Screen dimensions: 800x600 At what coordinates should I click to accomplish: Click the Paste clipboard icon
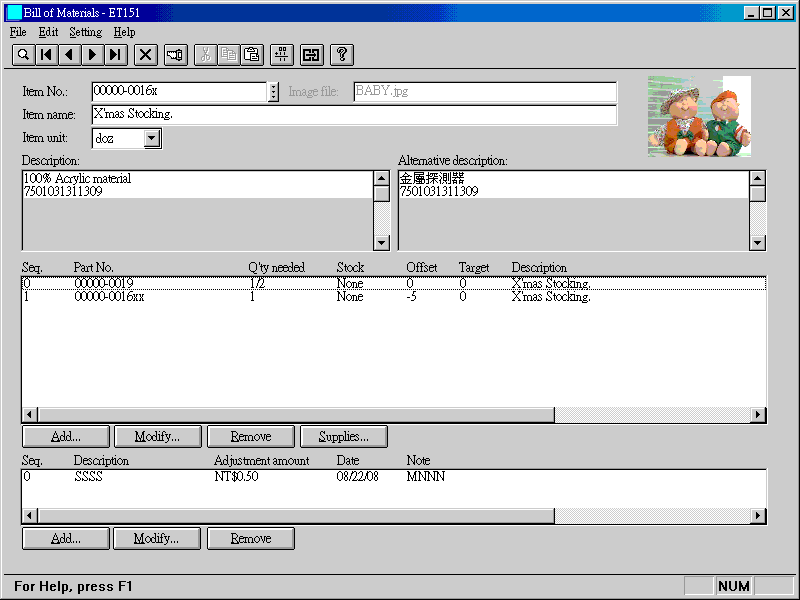(x=252, y=55)
